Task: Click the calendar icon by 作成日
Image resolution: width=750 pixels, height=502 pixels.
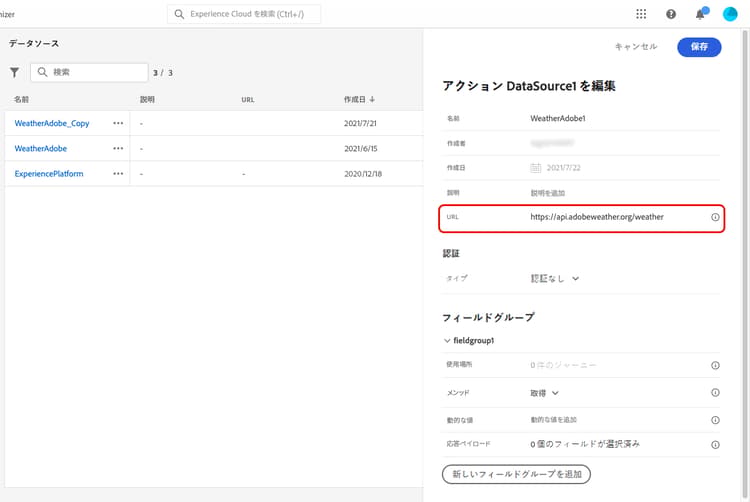Action: coord(536,168)
